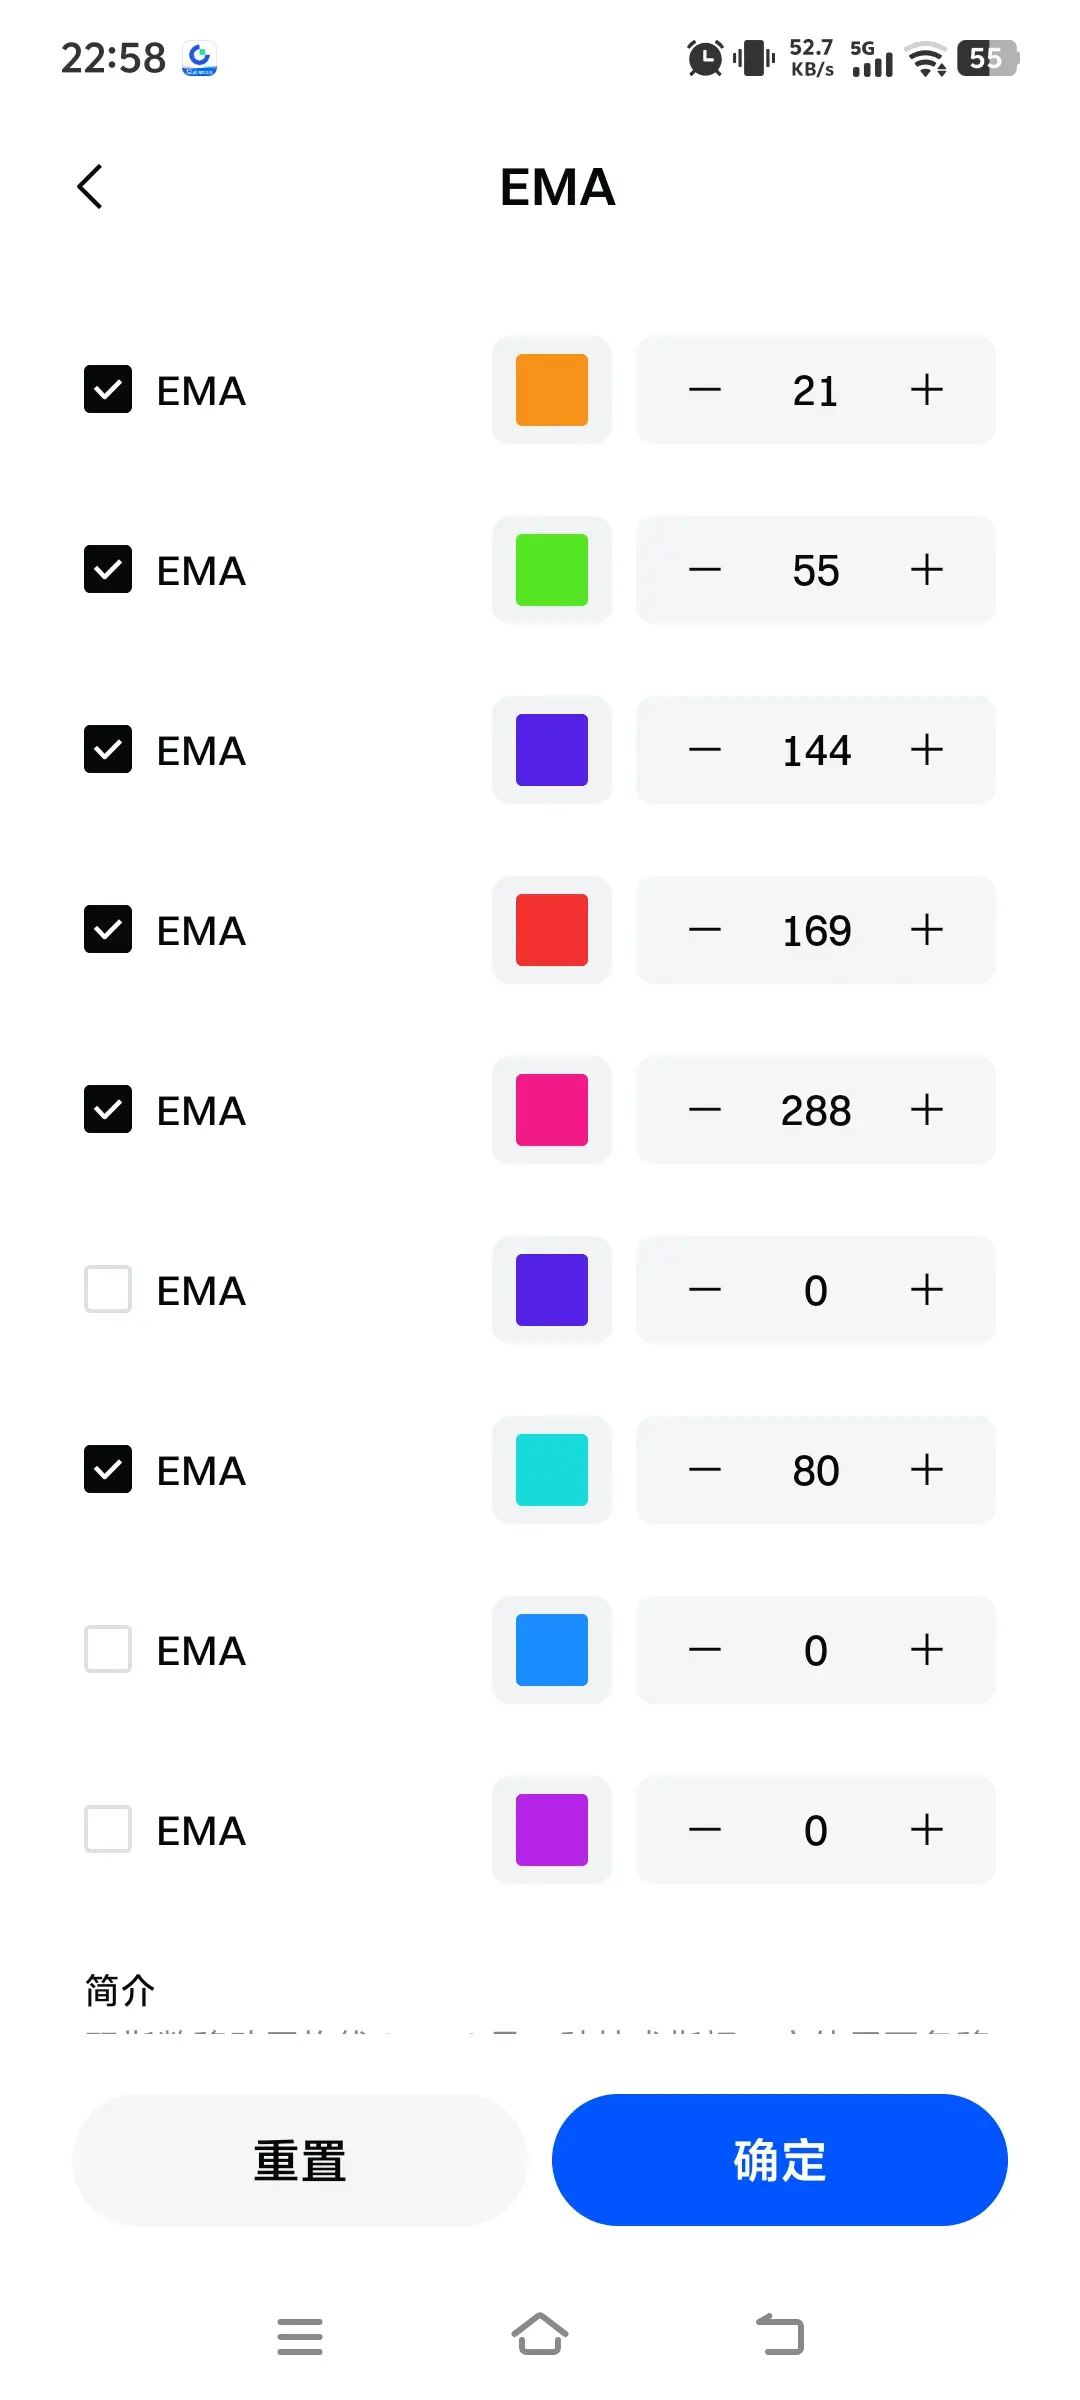The image size is (1080, 2400).
Task: Tap plus next to value 169
Action: (927, 930)
